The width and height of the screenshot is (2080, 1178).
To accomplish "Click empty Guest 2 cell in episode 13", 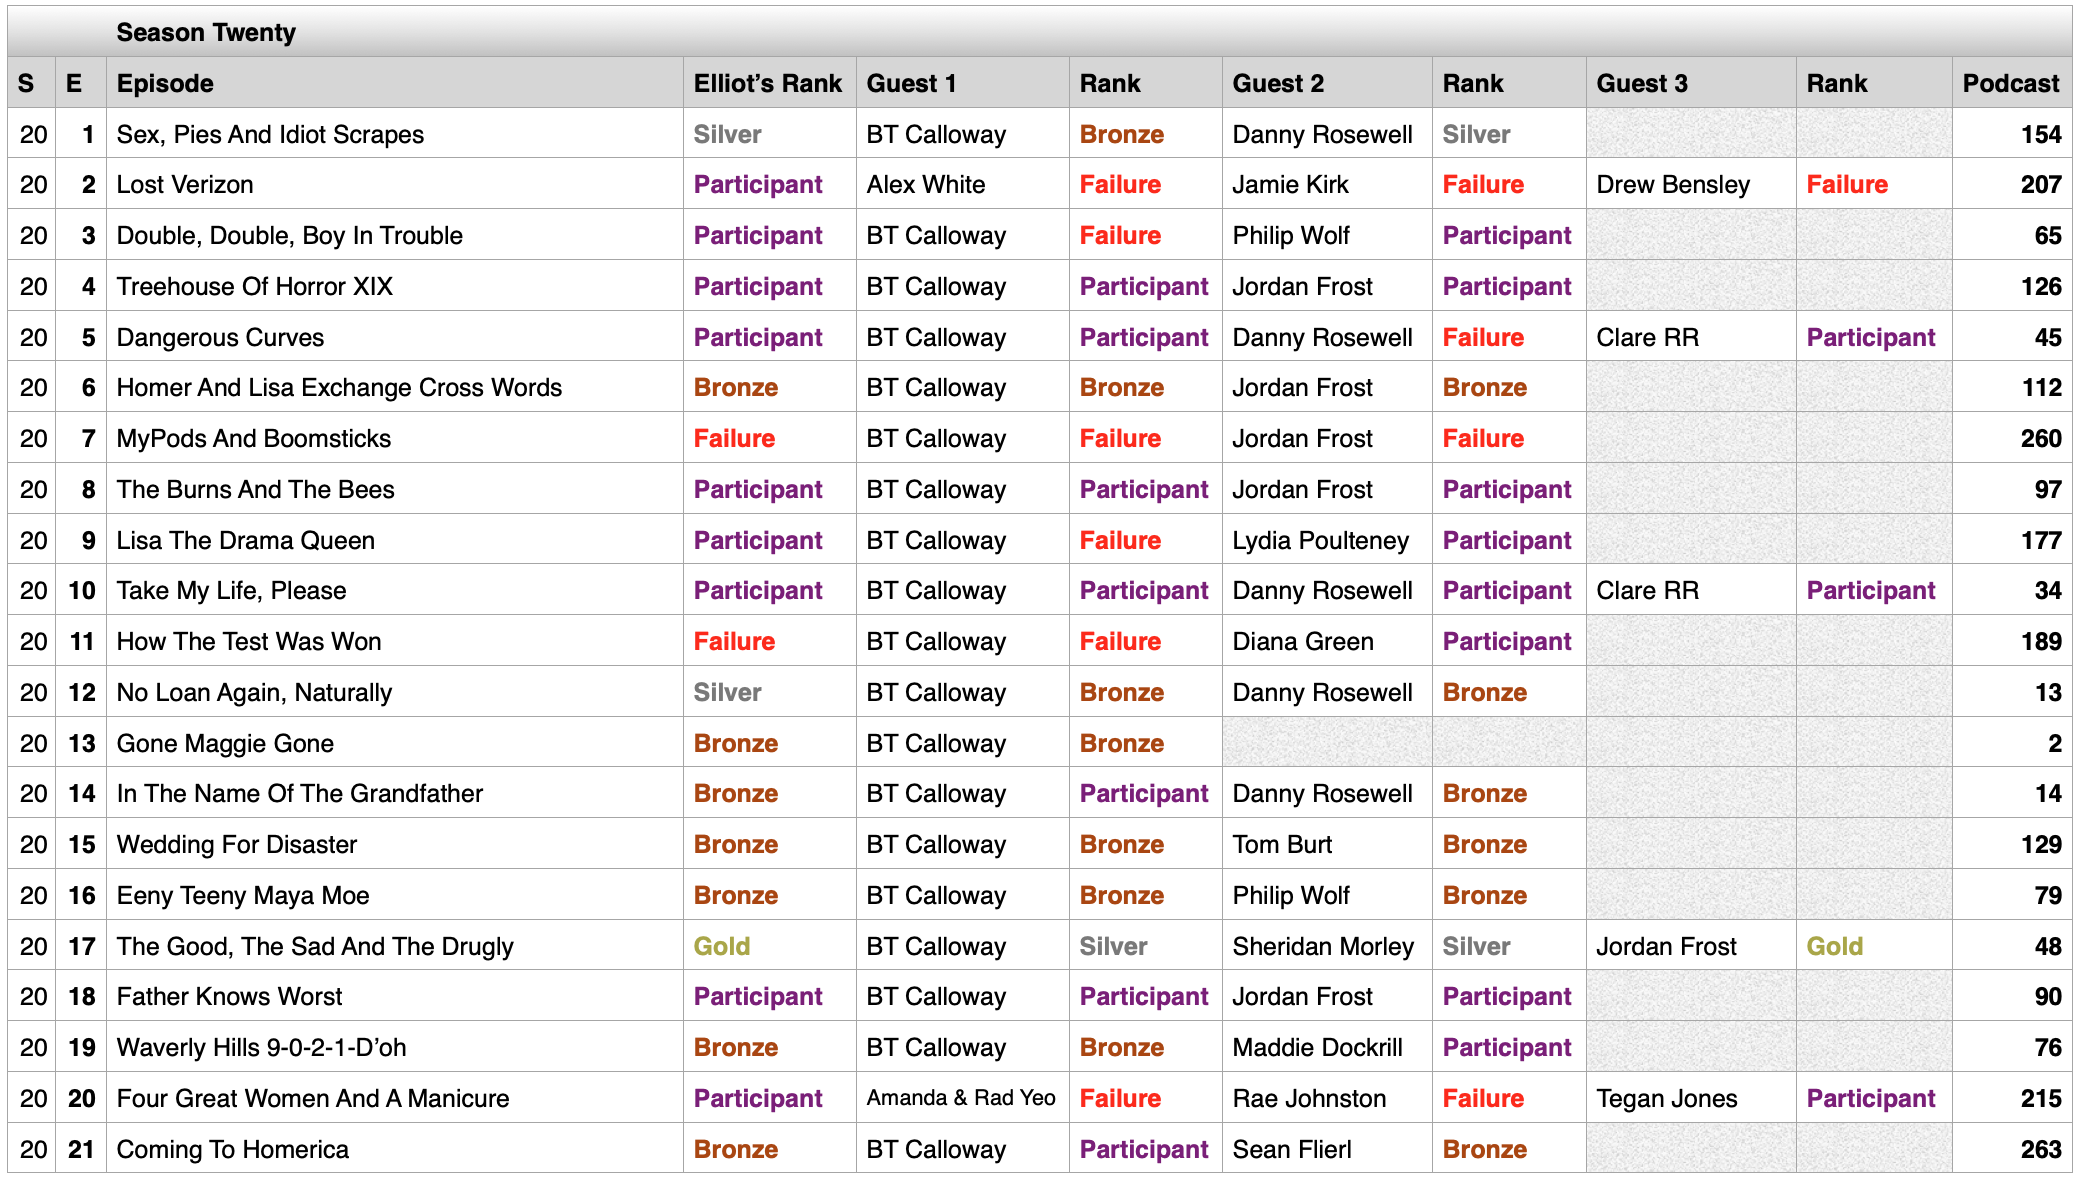I will point(1326,743).
